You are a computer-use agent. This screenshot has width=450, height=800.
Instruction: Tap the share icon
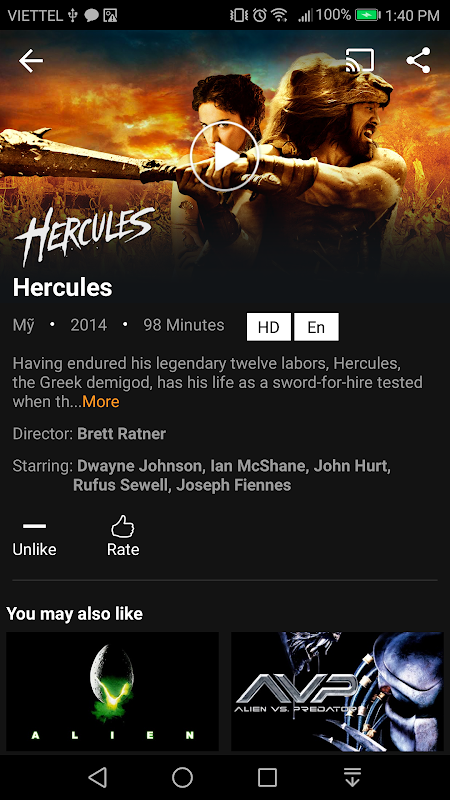click(x=418, y=60)
